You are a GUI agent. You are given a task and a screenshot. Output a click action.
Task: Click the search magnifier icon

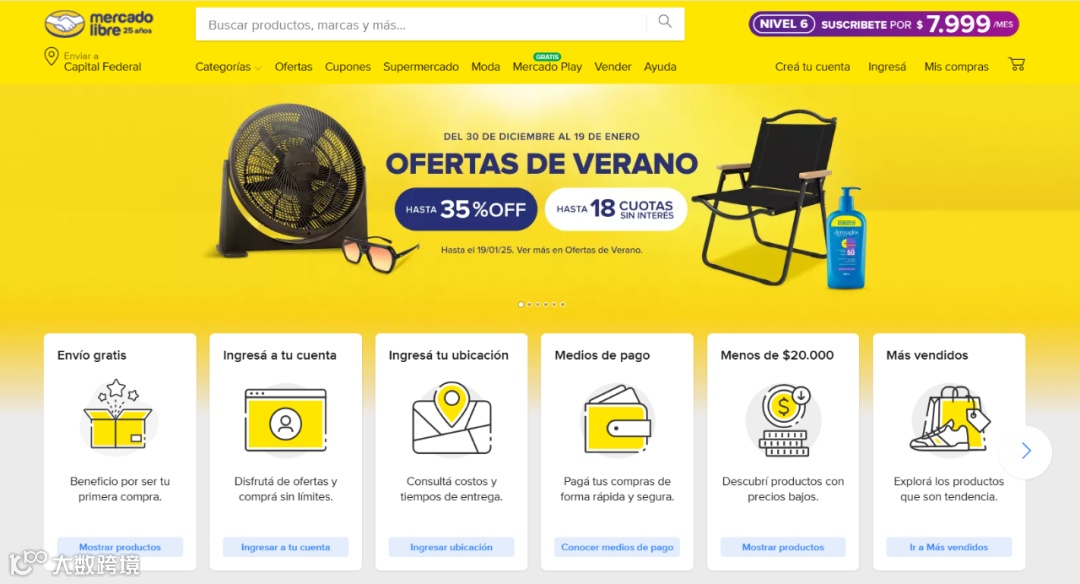(x=665, y=21)
